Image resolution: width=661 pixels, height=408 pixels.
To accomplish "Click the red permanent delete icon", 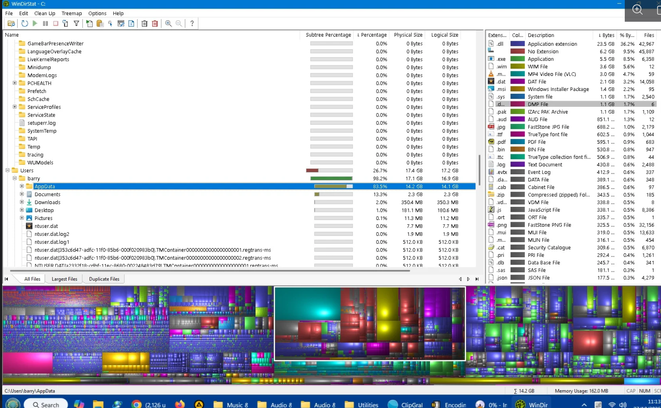I will [x=155, y=24].
